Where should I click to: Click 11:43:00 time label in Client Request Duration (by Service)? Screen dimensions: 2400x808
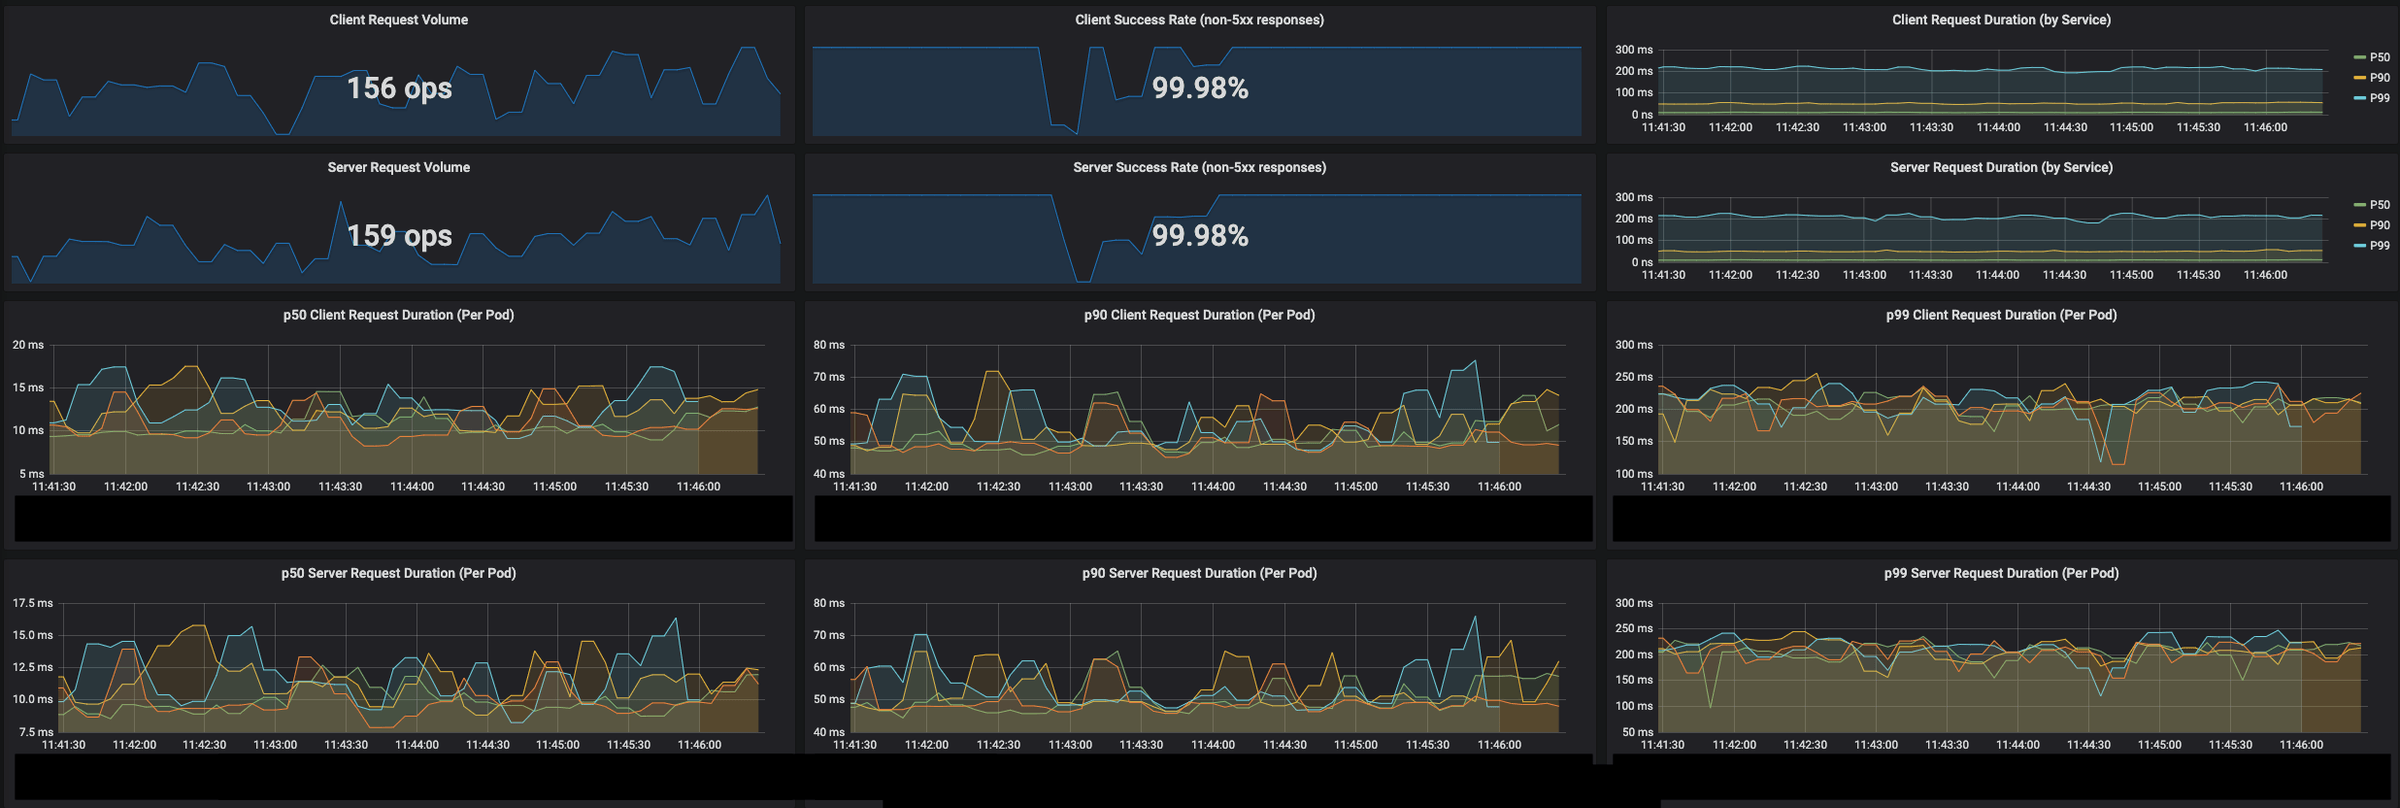pos(1864,128)
